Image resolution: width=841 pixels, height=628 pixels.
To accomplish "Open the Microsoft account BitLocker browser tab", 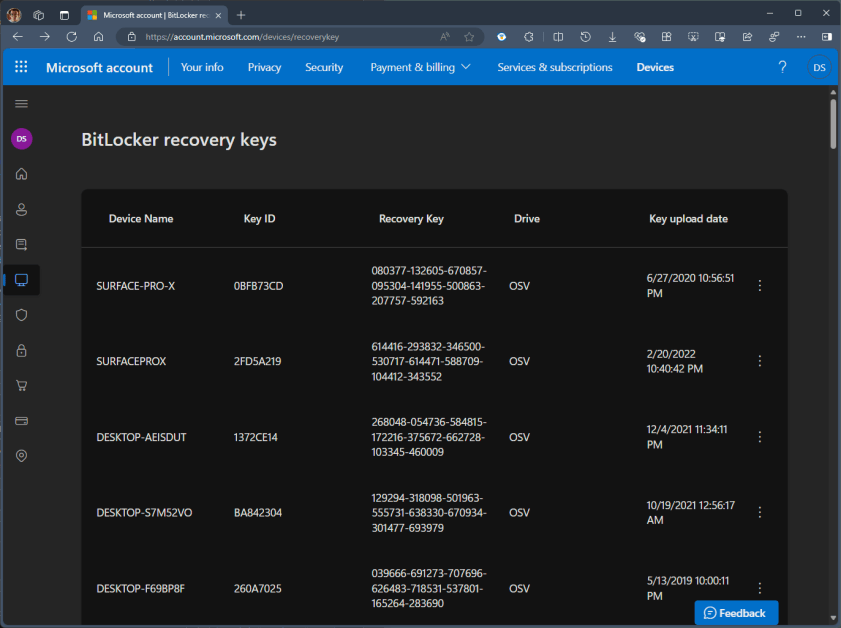I will tap(150, 15).
